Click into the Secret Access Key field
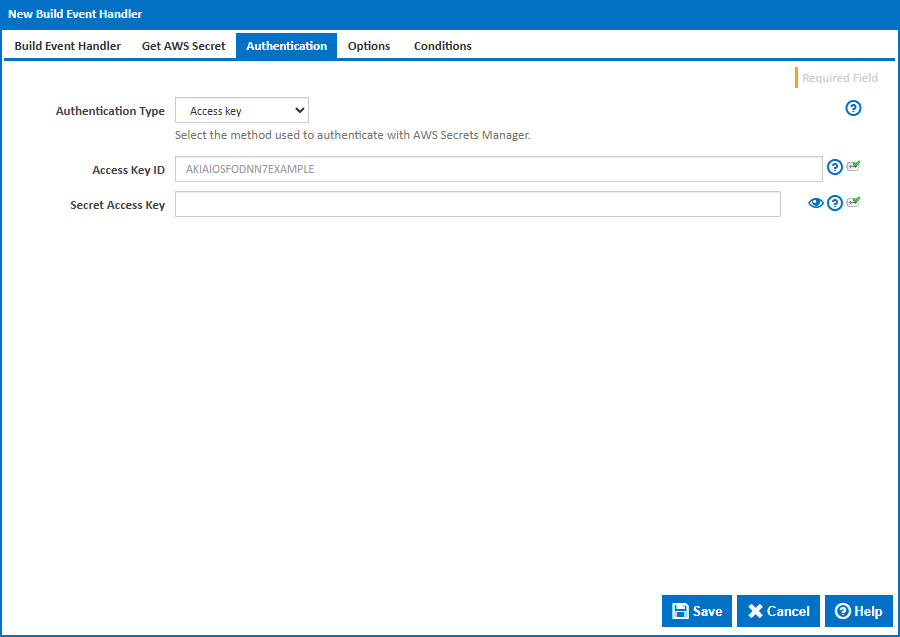900x637 pixels. pos(477,204)
